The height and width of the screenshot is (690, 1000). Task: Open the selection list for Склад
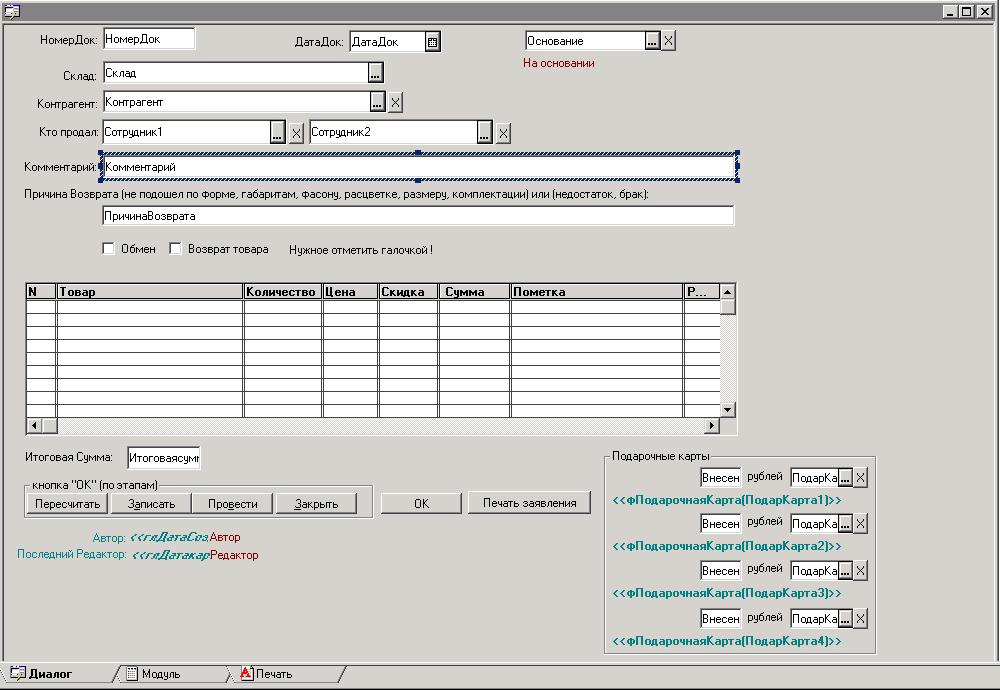pos(375,73)
